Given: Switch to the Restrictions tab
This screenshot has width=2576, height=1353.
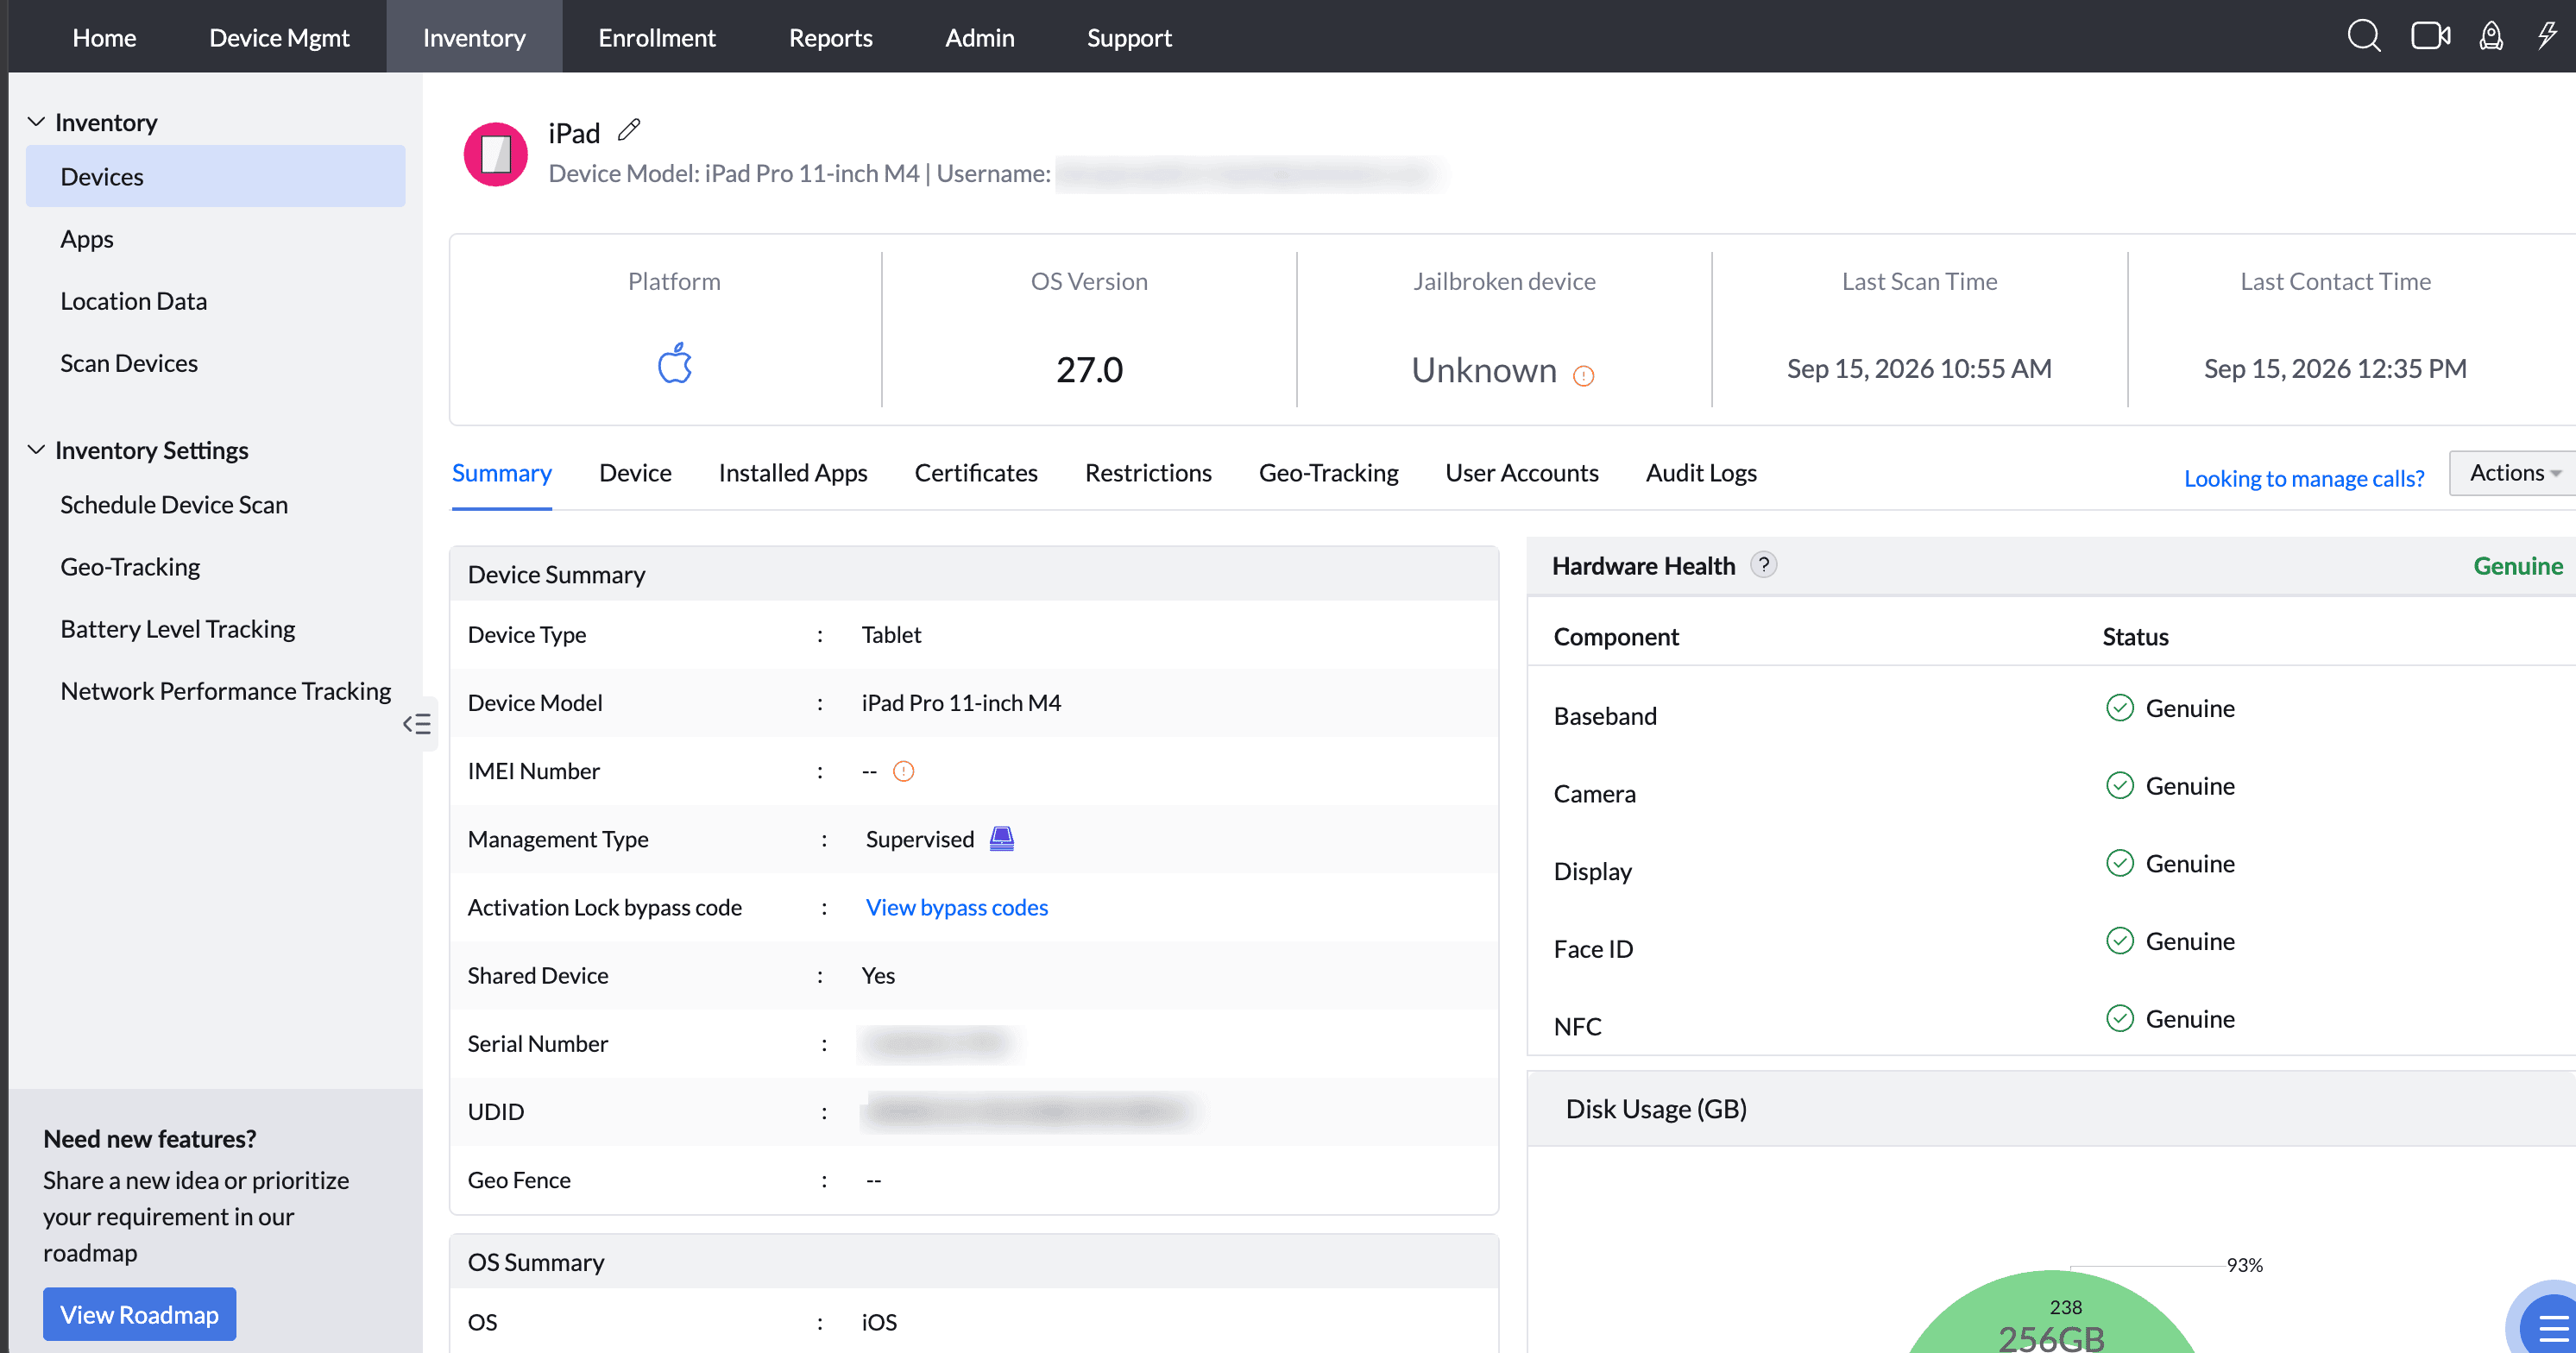Looking at the screenshot, I should tap(1148, 473).
